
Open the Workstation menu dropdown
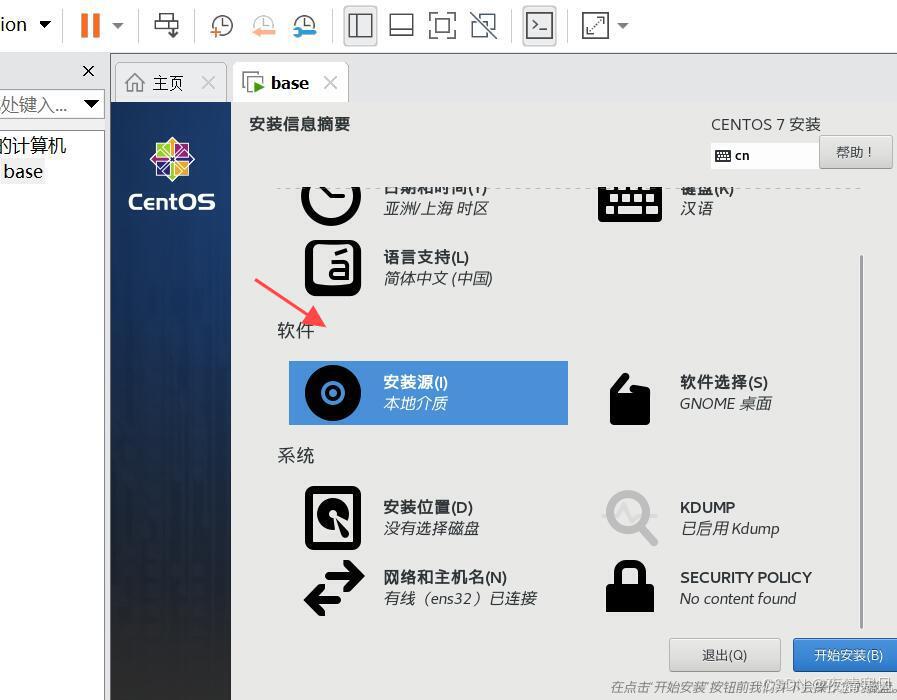(x=25, y=25)
